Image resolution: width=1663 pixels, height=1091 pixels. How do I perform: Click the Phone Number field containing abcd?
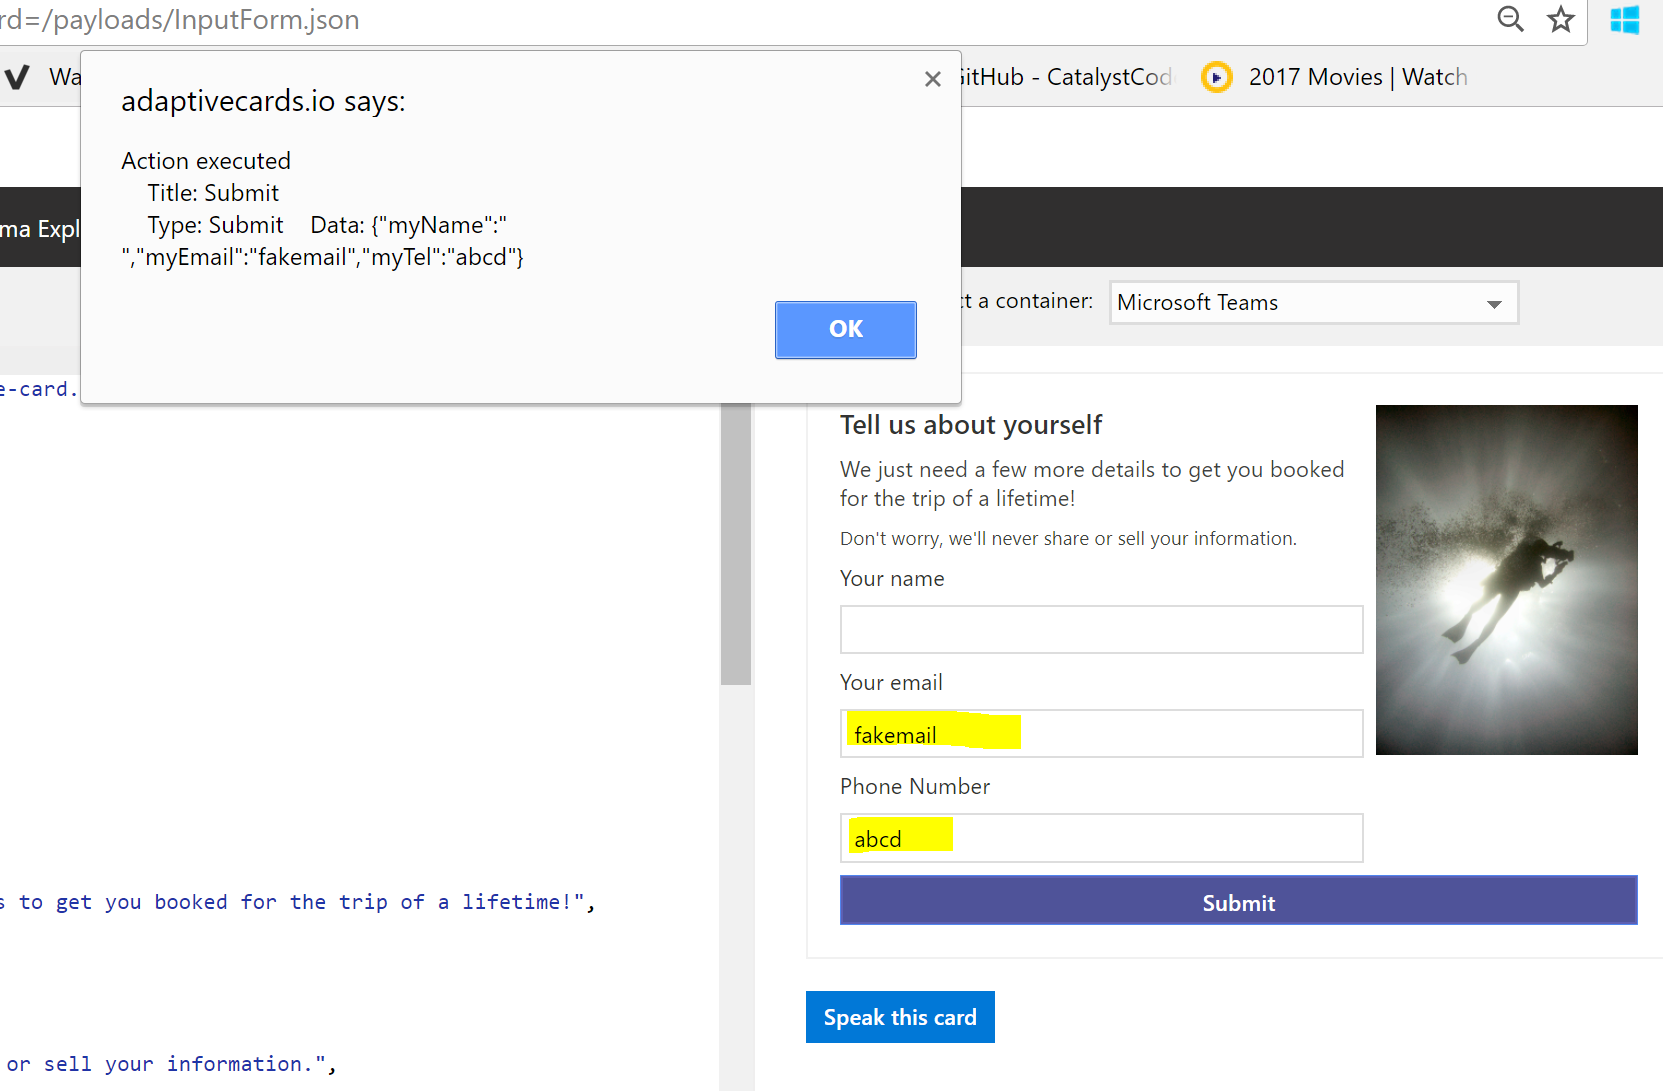(x=1100, y=838)
